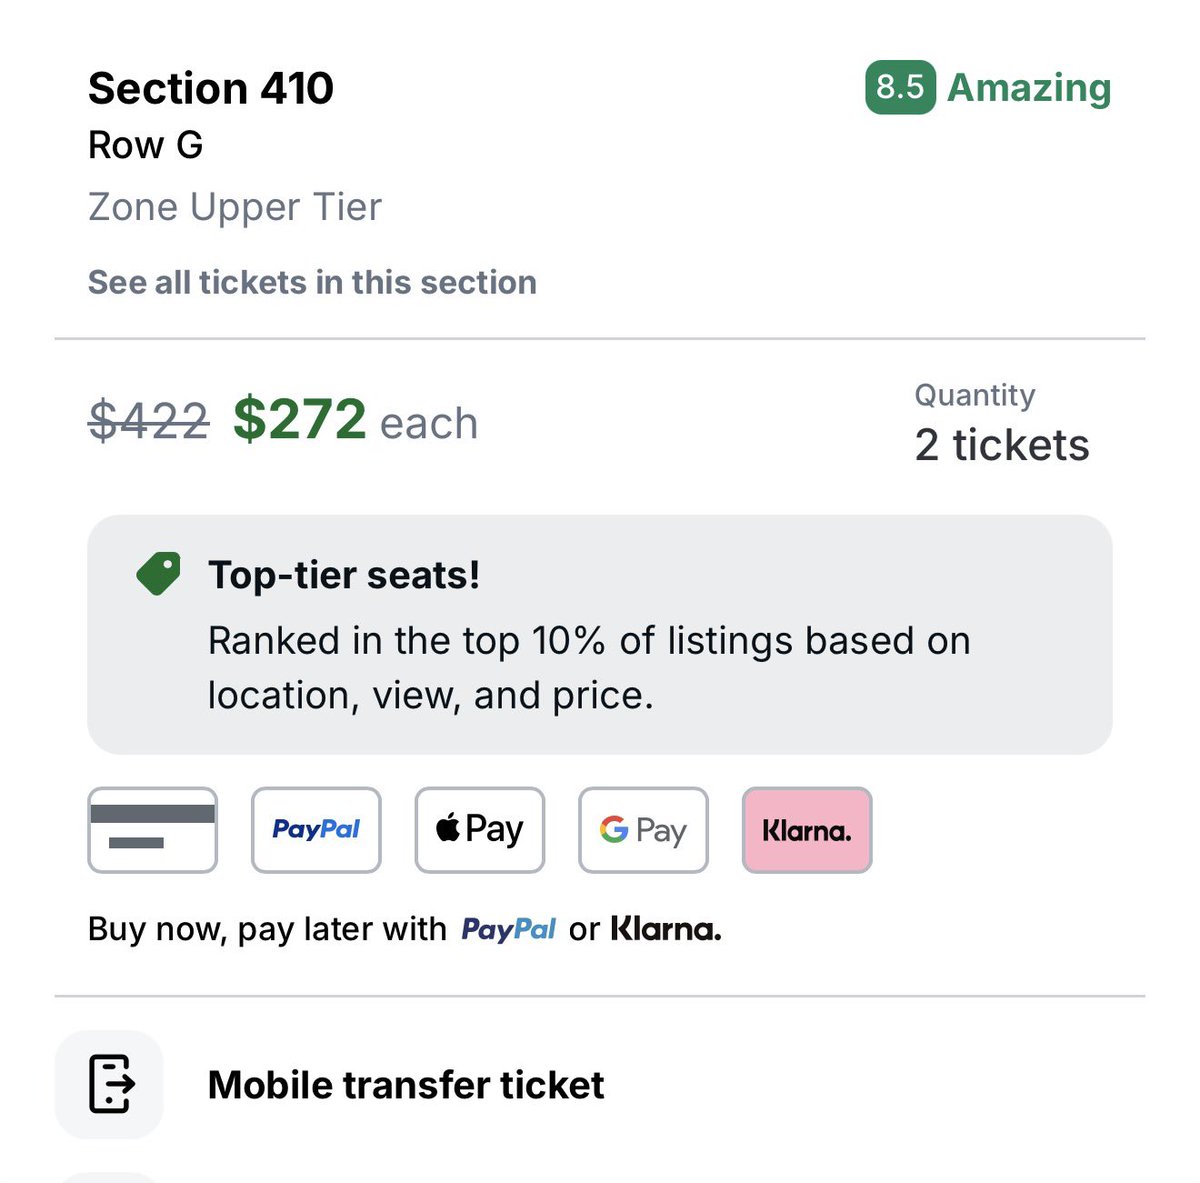Click the 8.5 rating badge
1200x1183 pixels.
pos(900,87)
